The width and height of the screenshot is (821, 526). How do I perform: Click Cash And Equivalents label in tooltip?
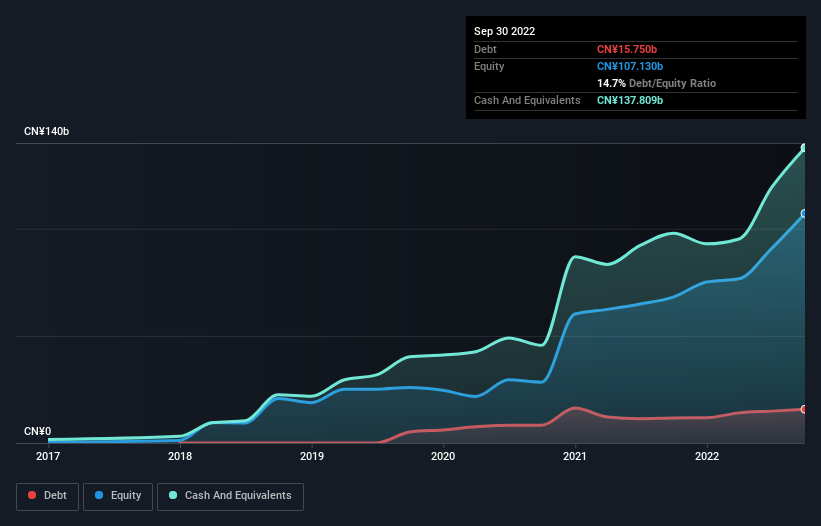(527, 100)
